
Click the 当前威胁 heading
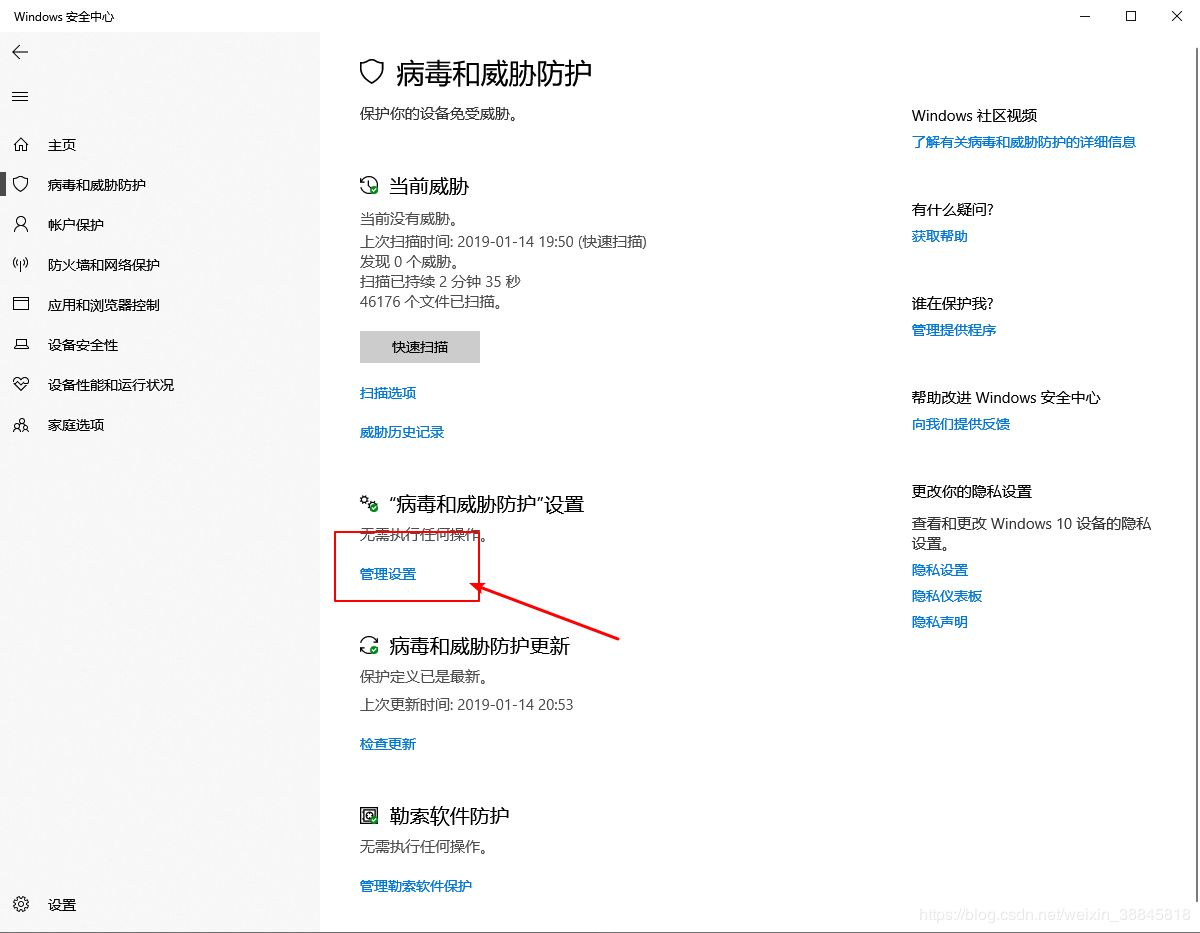429,186
